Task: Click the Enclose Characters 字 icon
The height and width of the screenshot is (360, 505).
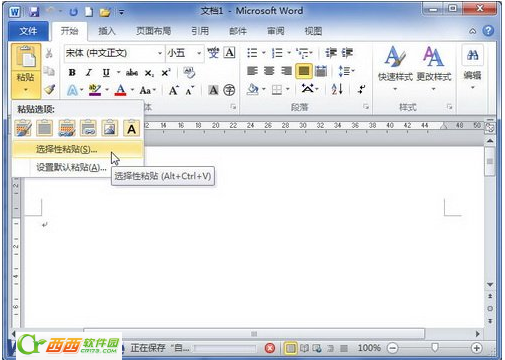Action: point(229,90)
